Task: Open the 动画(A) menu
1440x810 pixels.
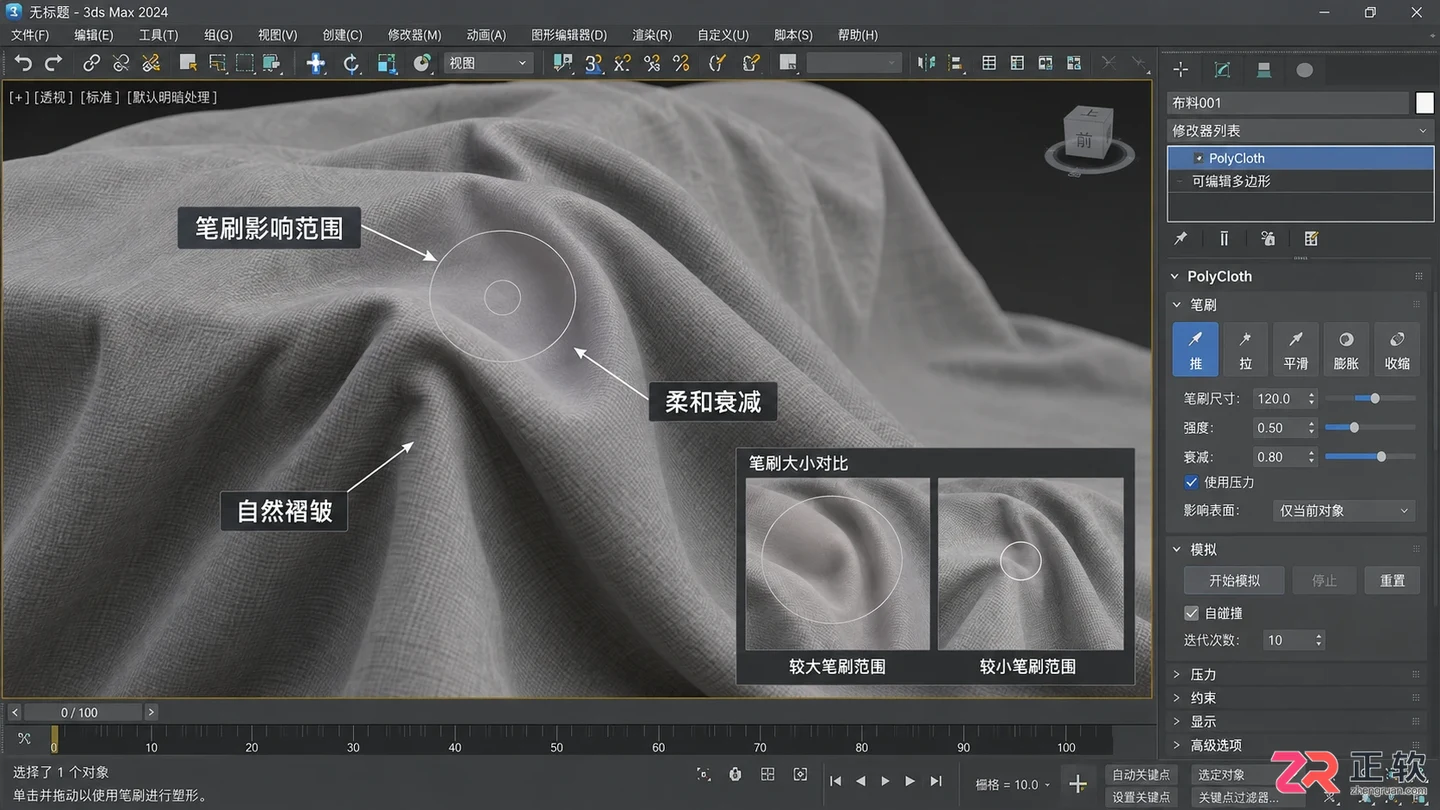Action: pyautogui.click(x=486, y=35)
